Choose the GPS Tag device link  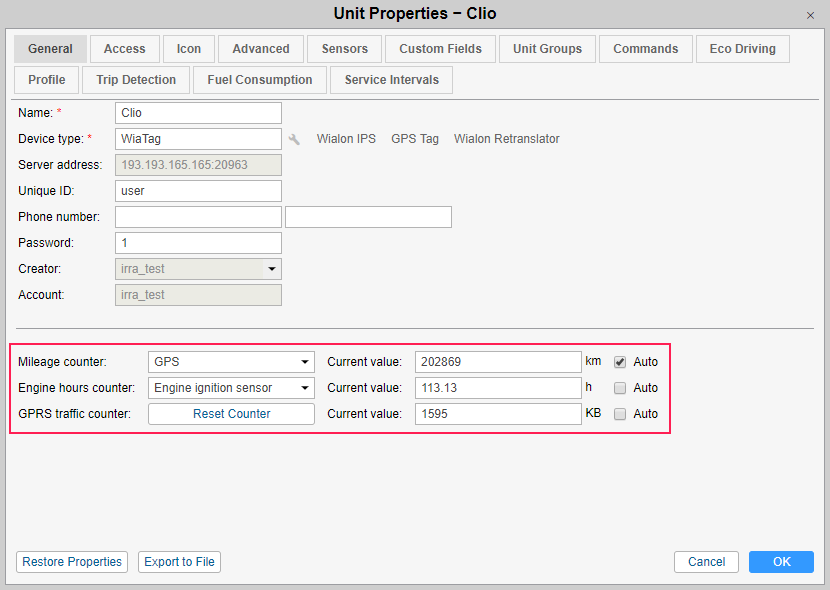(x=415, y=139)
